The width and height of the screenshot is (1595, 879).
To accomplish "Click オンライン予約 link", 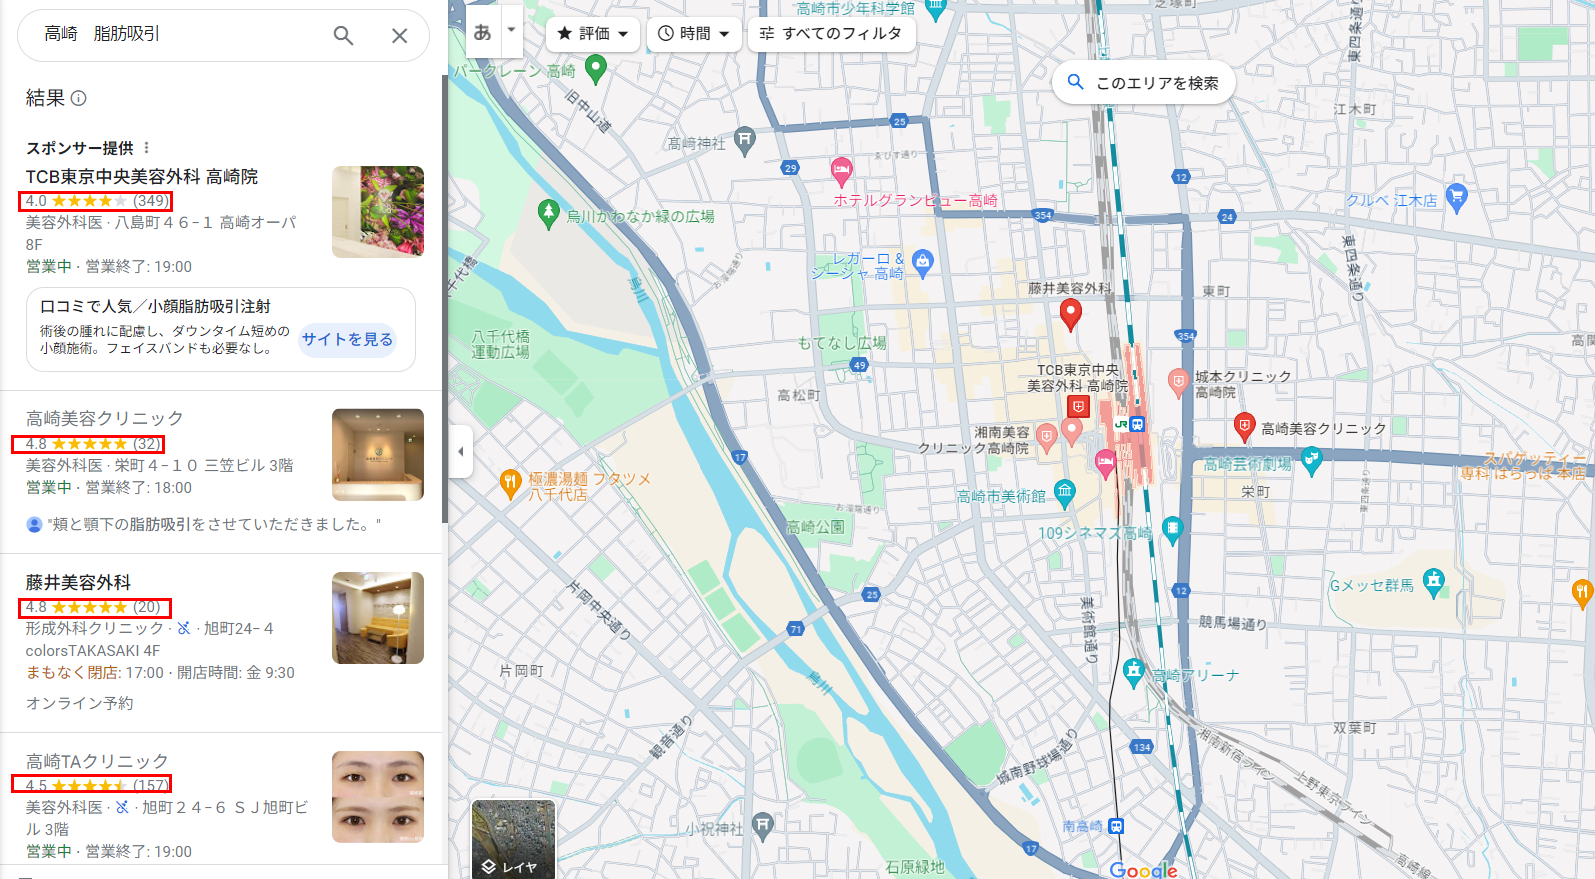I will (x=80, y=703).
